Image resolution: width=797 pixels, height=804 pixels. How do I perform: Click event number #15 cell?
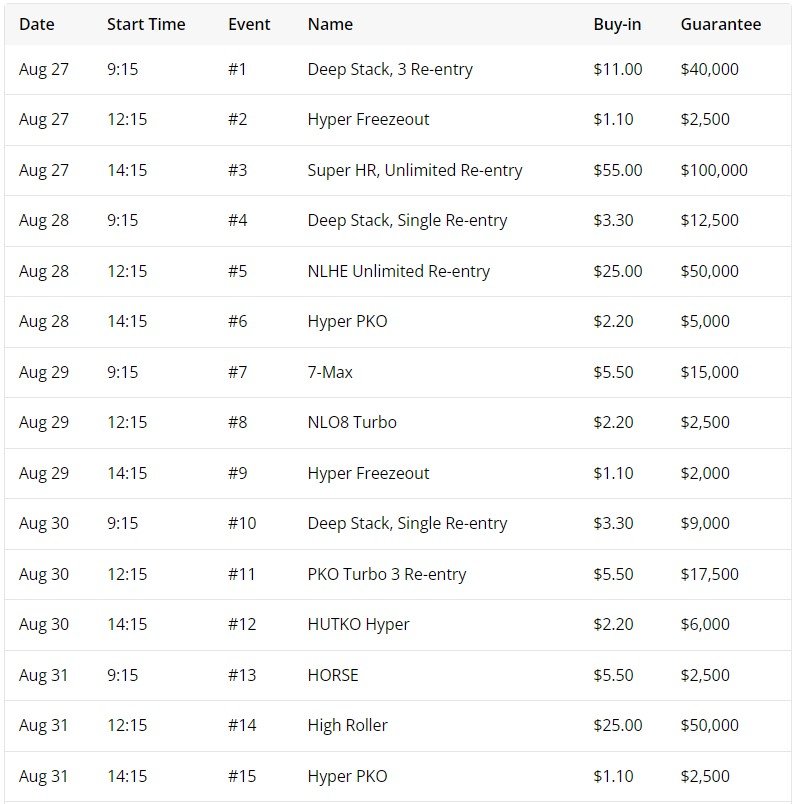pyautogui.click(x=242, y=776)
